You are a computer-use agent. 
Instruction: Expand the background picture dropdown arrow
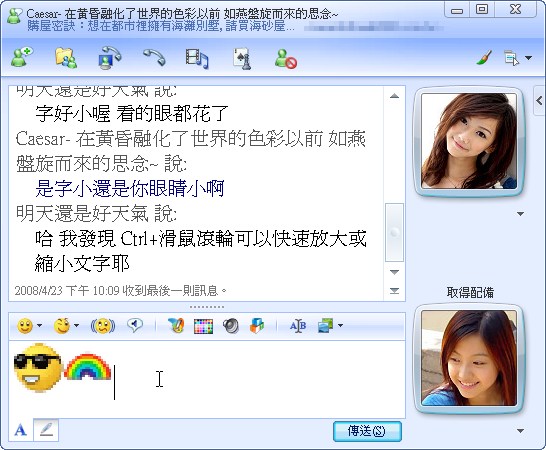click(x=340, y=326)
